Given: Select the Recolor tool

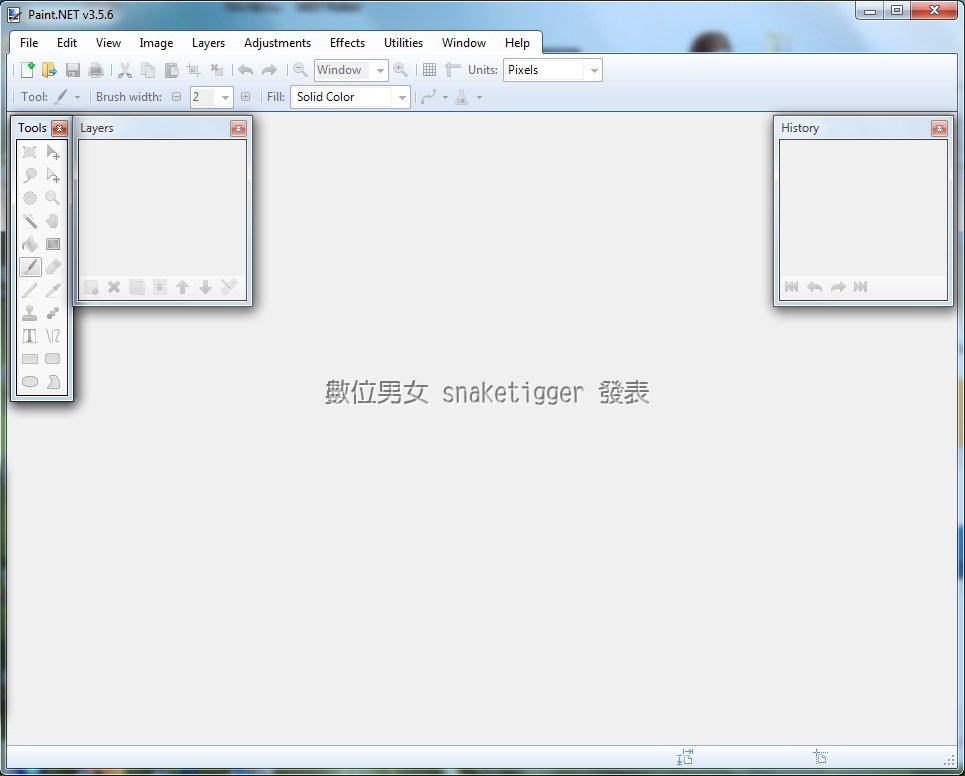Looking at the screenshot, I should [x=53, y=313].
